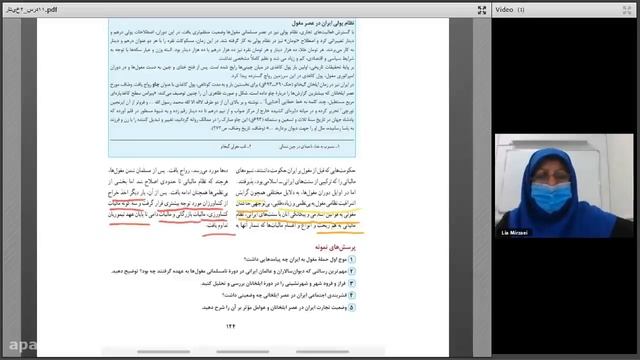Click question number 4 circle badge

pos(351,295)
